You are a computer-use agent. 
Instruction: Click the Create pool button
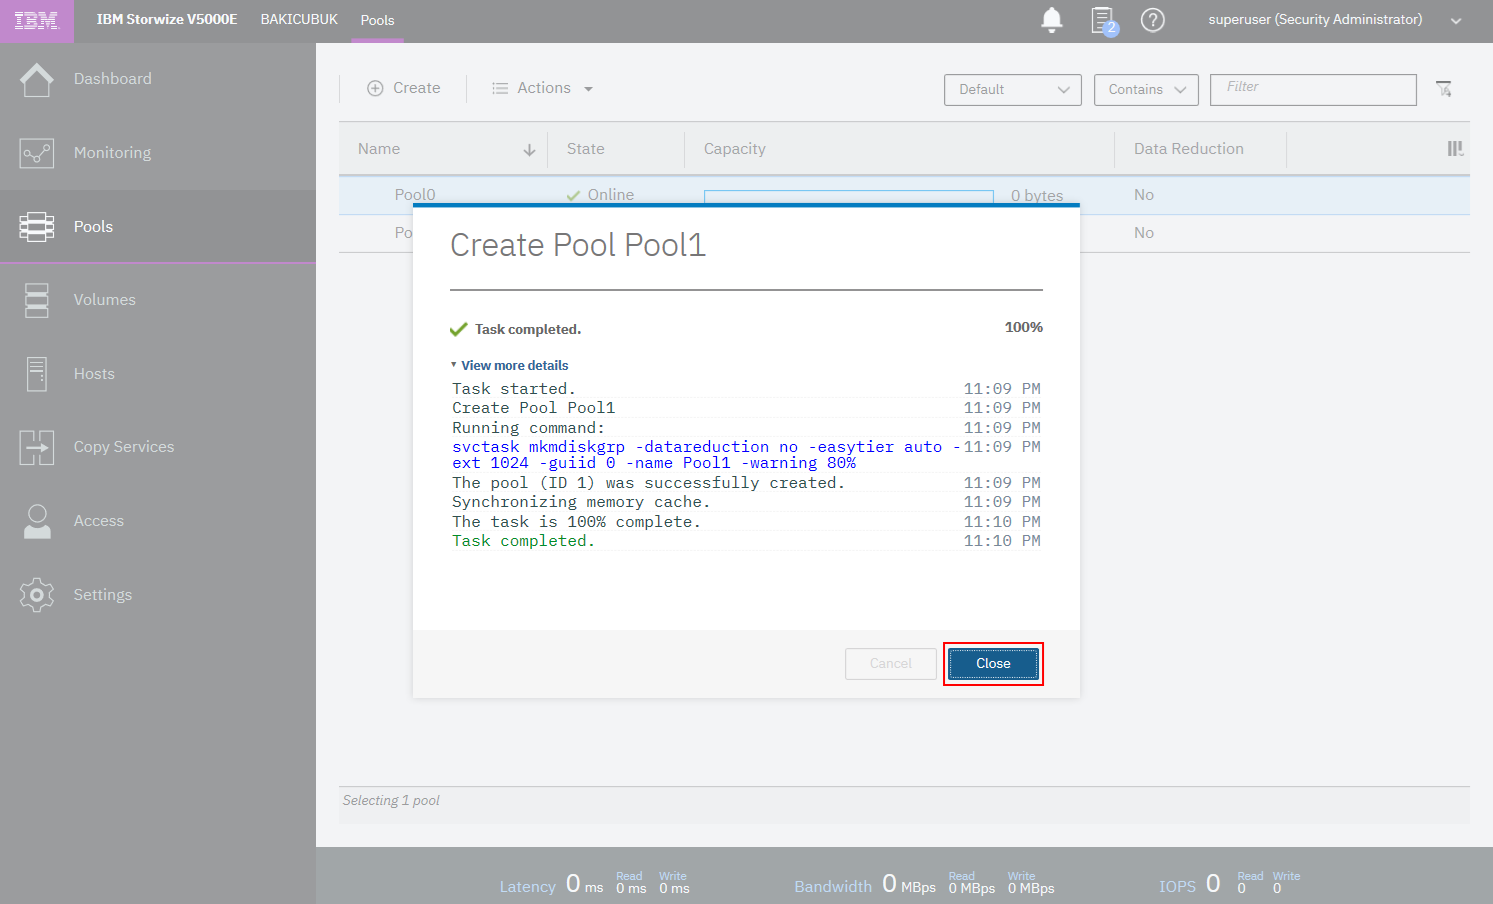(404, 88)
